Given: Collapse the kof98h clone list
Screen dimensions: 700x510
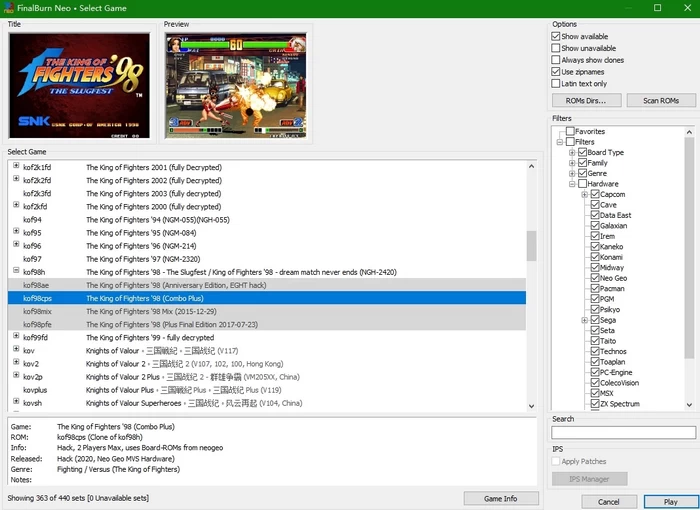Looking at the screenshot, I should pyautogui.click(x=16, y=271).
